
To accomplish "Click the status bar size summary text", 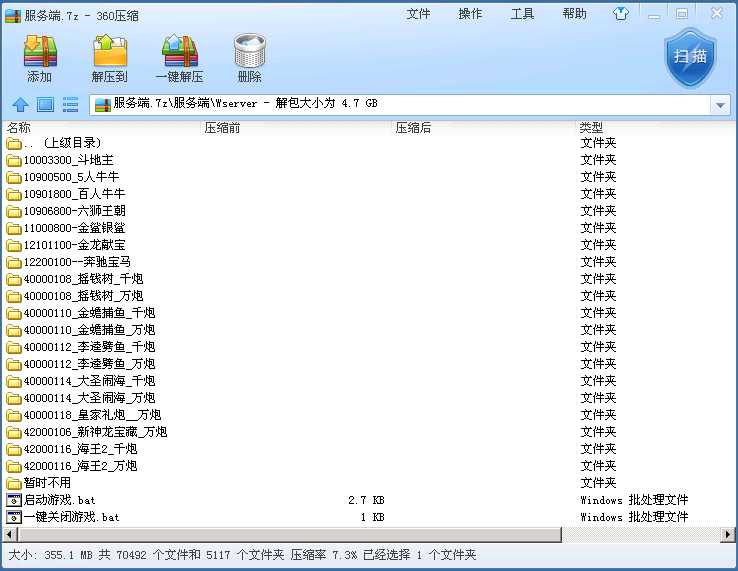I will (242, 555).
